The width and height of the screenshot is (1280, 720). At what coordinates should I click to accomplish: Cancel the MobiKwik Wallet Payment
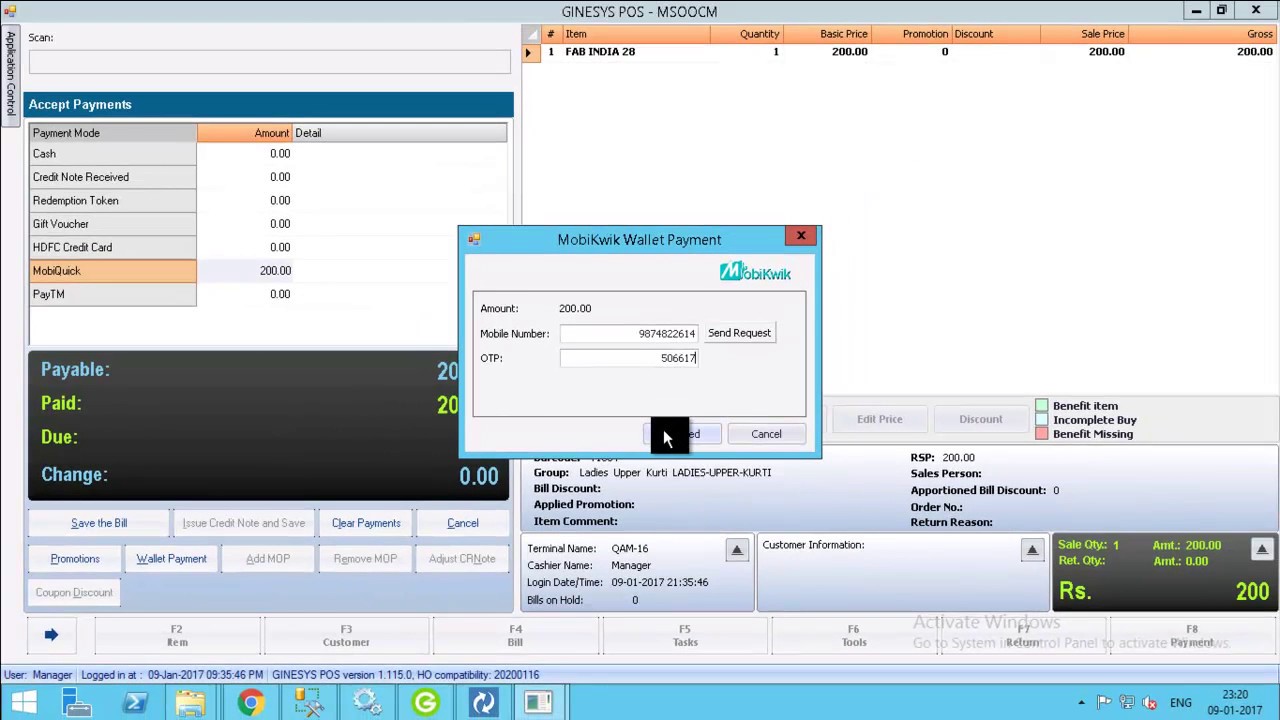tap(766, 434)
